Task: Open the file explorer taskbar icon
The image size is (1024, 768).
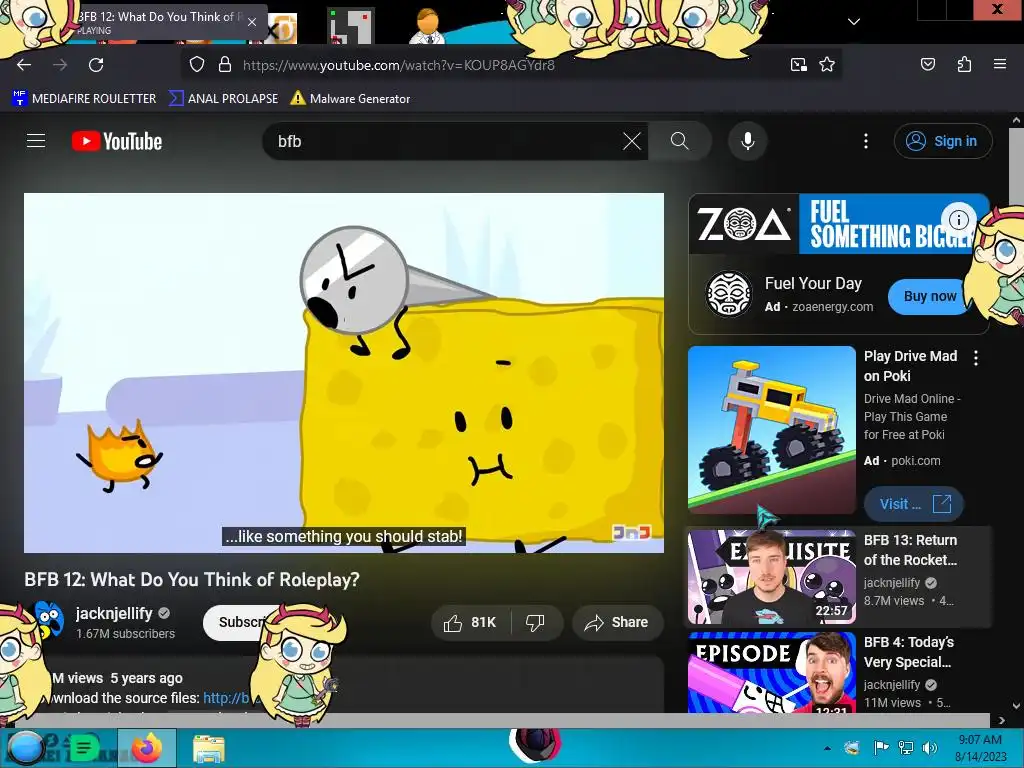Action: [x=209, y=749]
